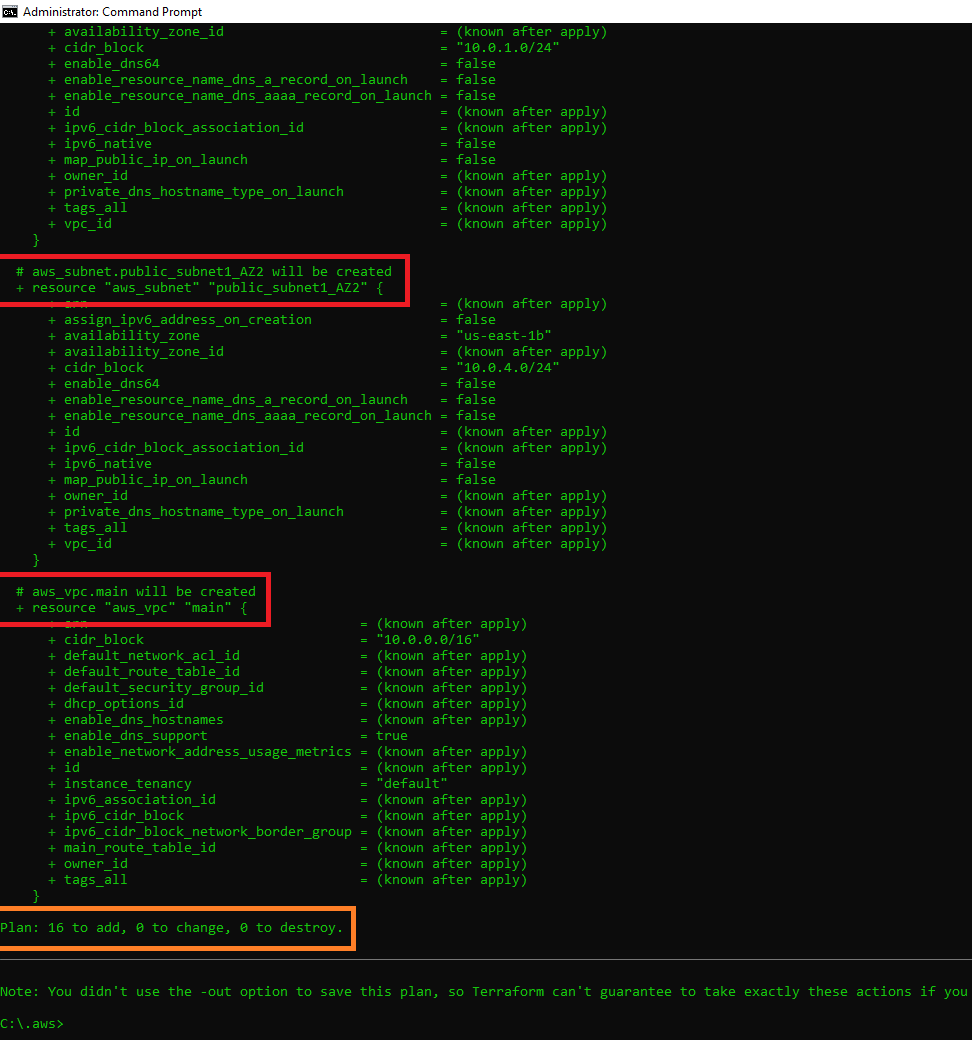This screenshot has width=972, height=1040.
Task: Click the enable_dns_support attribute
Action: tap(136, 736)
